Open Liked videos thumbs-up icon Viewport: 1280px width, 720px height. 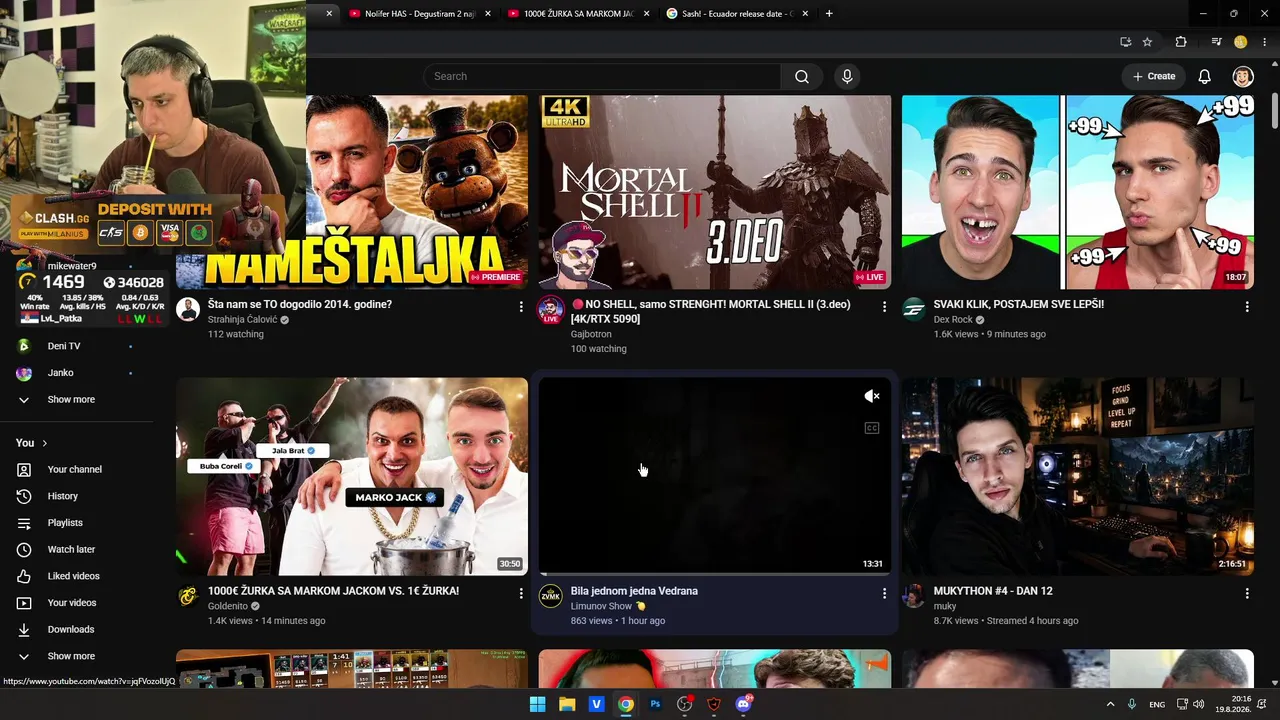tap(24, 576)
